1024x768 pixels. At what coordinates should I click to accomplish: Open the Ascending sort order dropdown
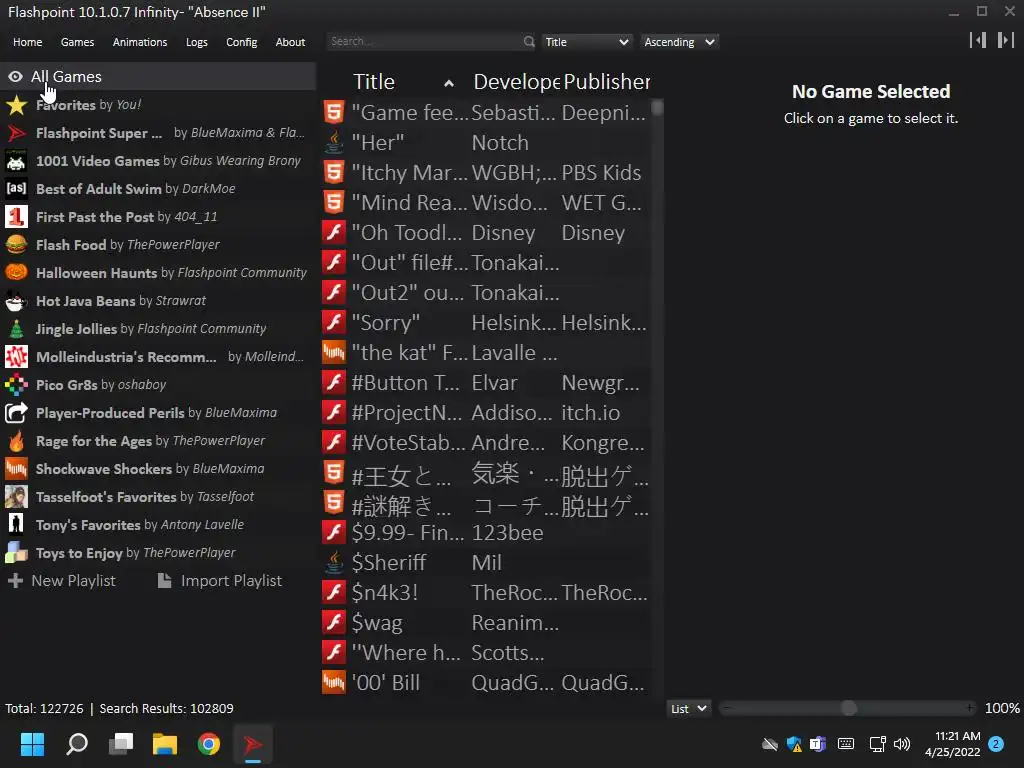679,42
